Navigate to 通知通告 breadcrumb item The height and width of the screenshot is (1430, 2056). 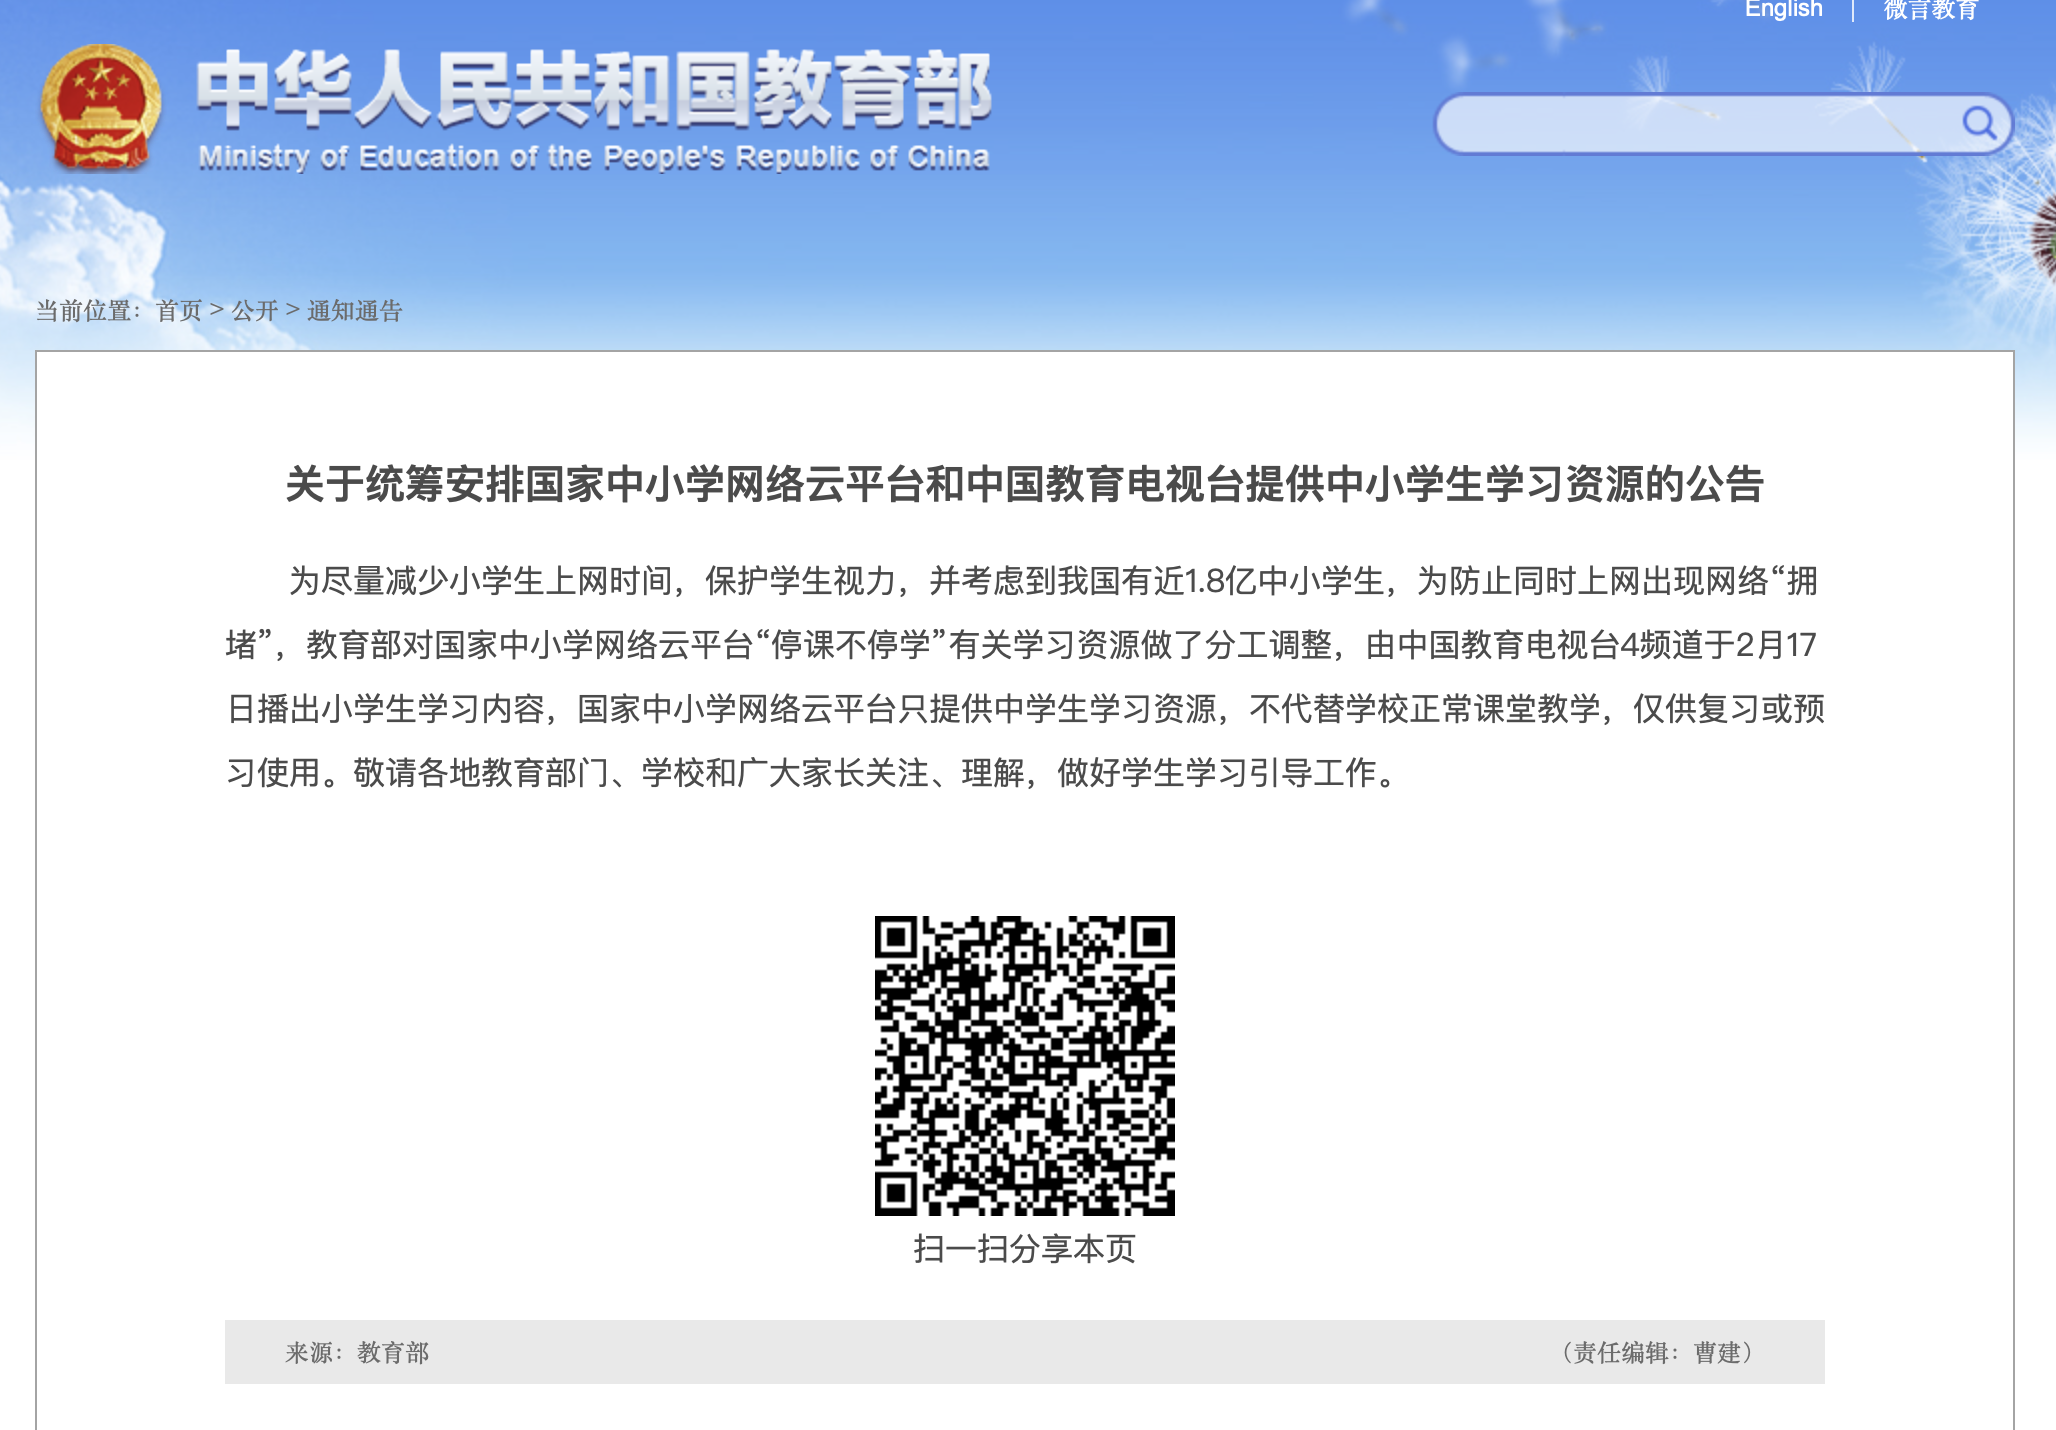(354, 311)
